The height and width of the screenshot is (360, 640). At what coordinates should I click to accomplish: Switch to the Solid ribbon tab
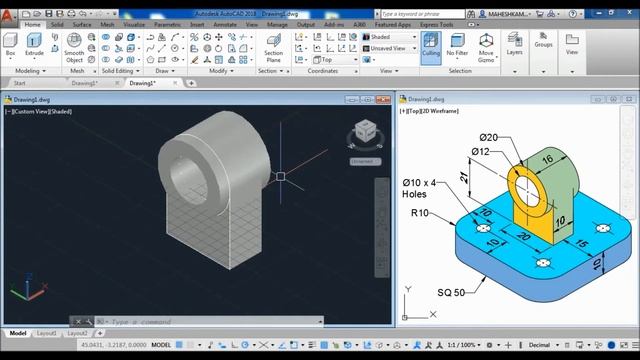[57, 24]
